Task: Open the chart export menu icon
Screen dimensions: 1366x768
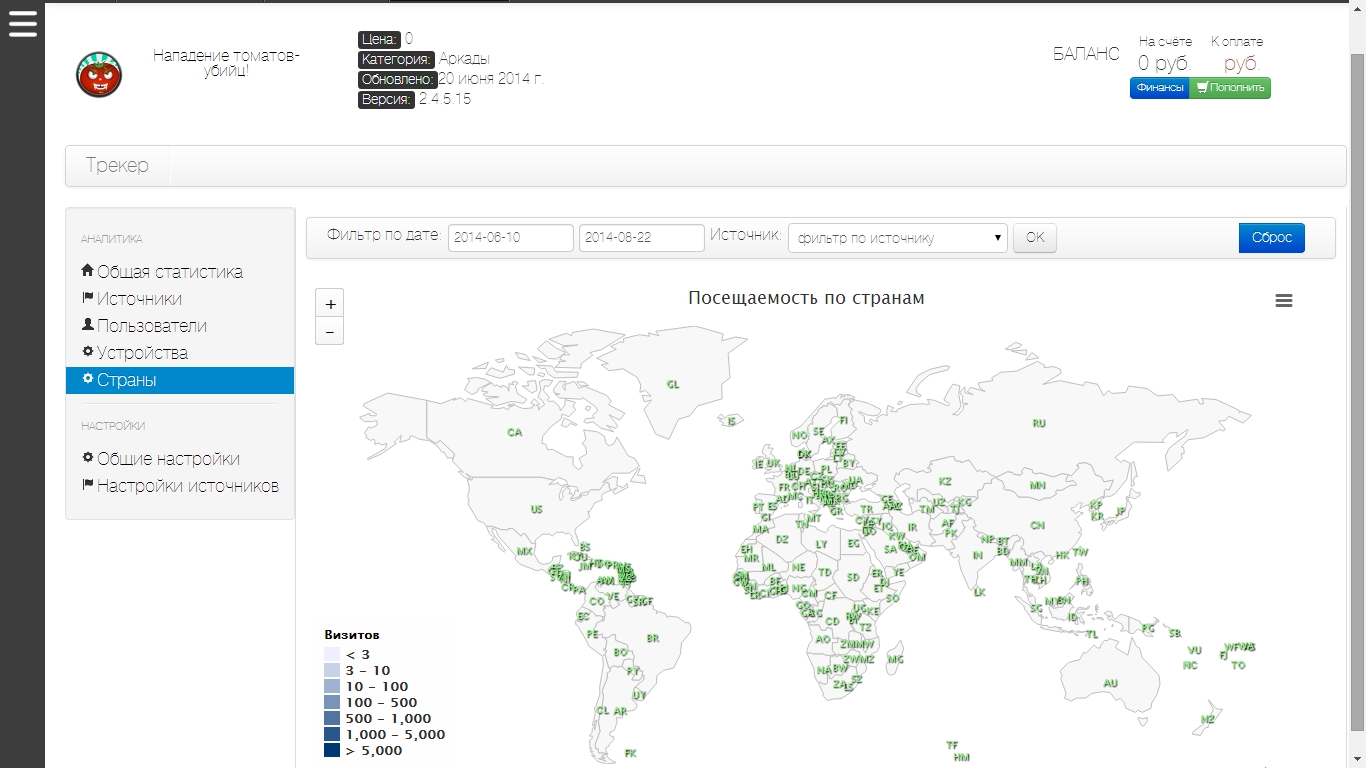Action: (1284, 301)
